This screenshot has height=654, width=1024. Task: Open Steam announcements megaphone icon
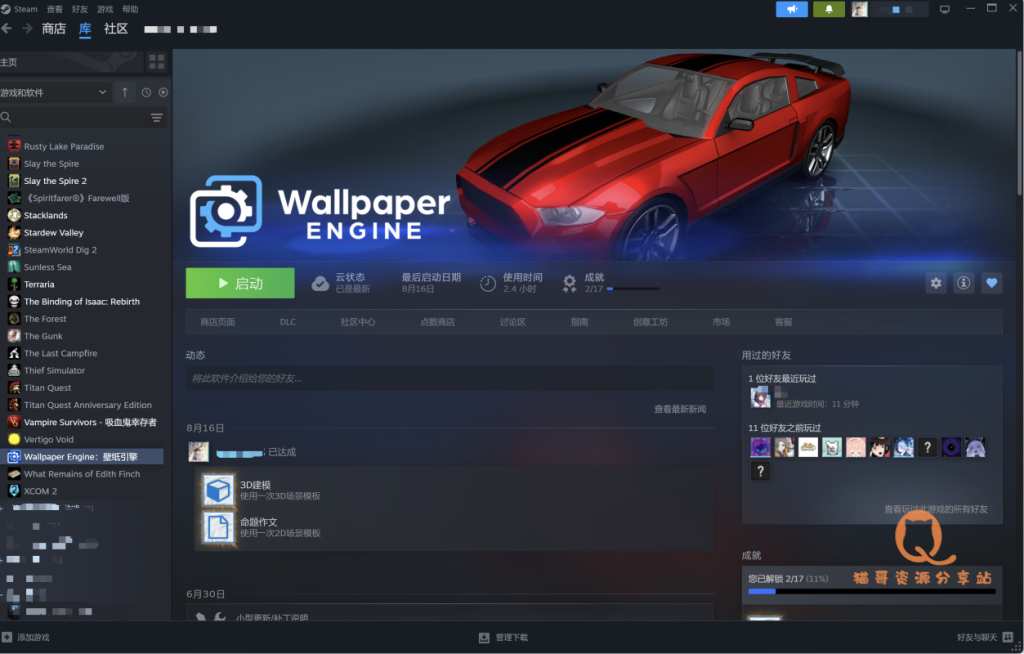[792, 9]
